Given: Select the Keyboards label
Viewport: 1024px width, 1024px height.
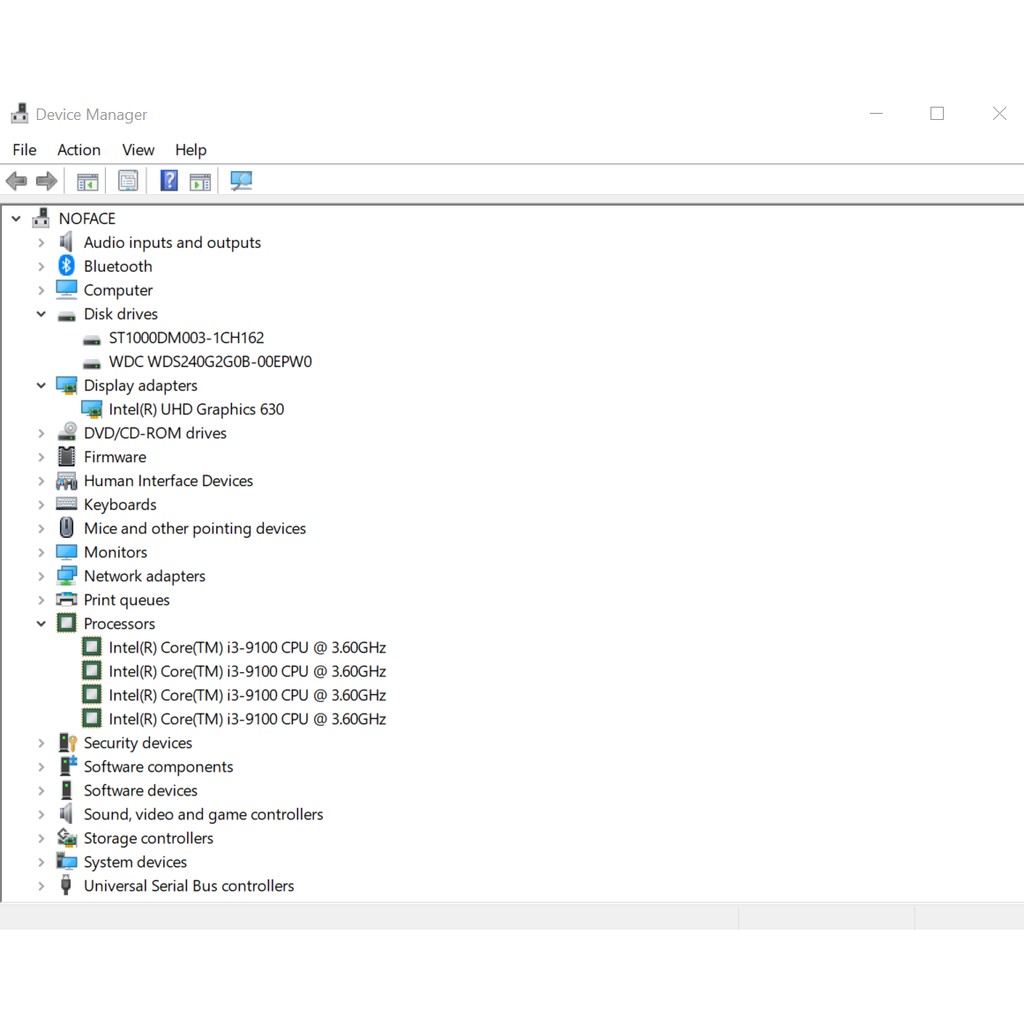Looking at the screenshot, I should click(x=120, y=505).
